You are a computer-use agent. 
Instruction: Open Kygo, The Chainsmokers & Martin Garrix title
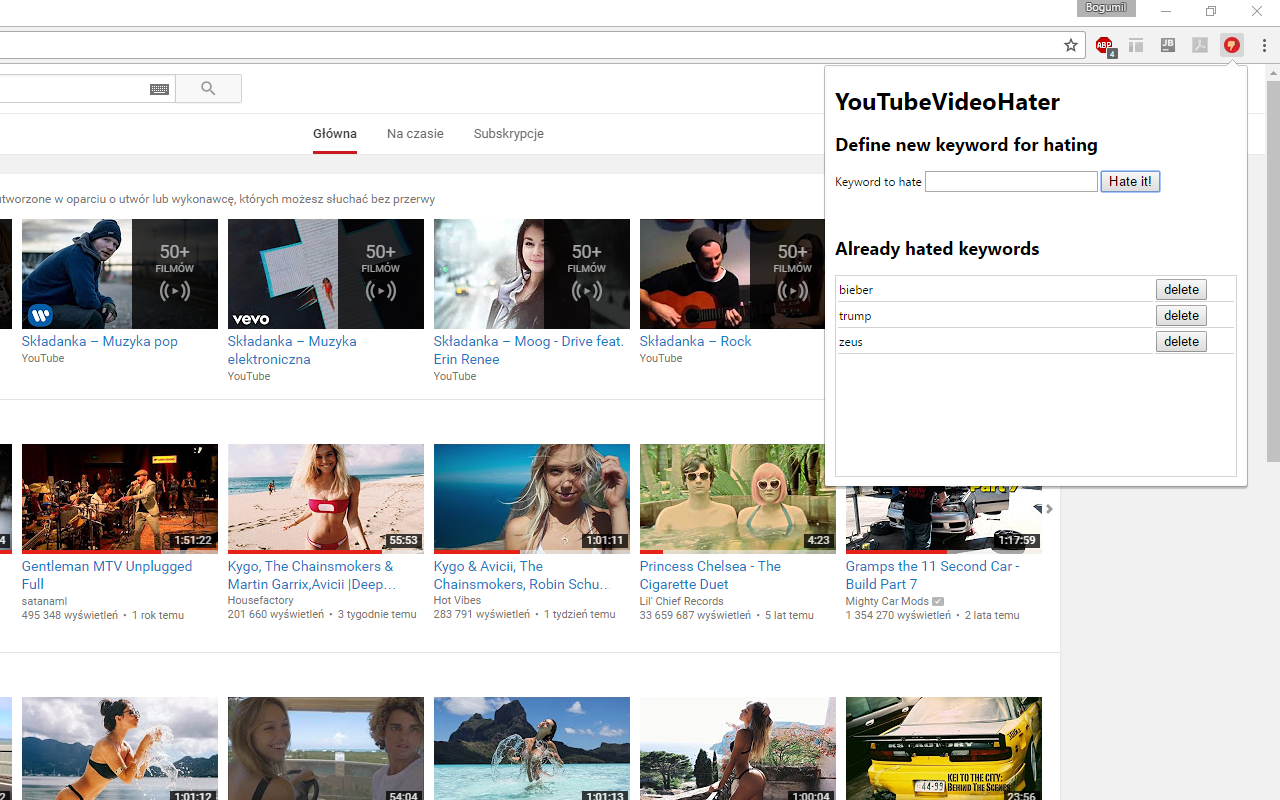point(312,575)
